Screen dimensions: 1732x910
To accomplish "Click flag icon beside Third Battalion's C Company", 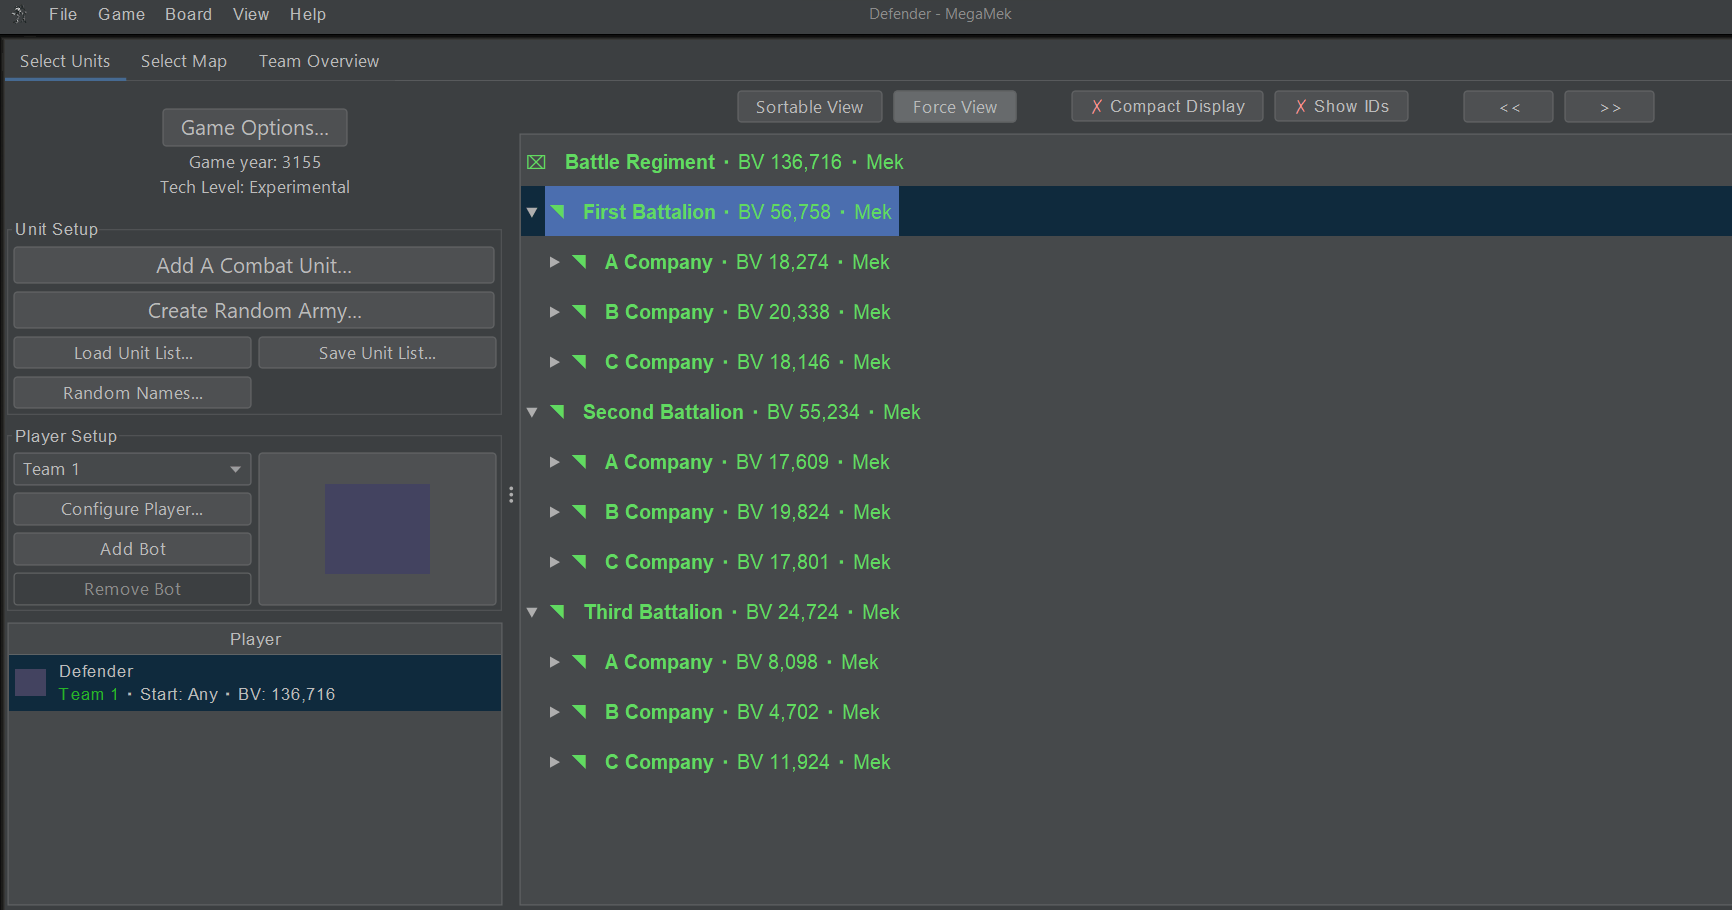I will pyautogui.click(x=580, y=761).
